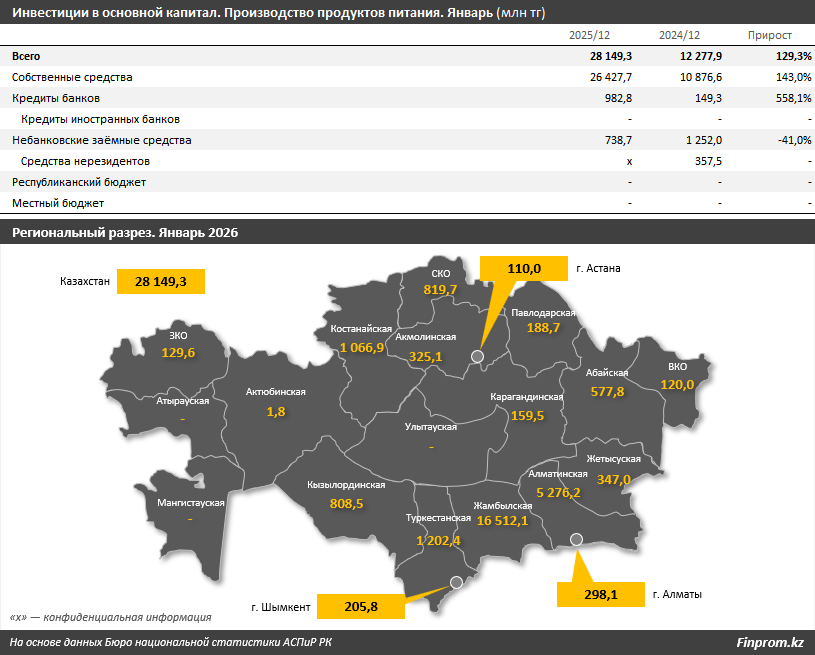Click the Finprom.kz link in footer
Screen dimensions: 815x655
(x=769, y=642)
